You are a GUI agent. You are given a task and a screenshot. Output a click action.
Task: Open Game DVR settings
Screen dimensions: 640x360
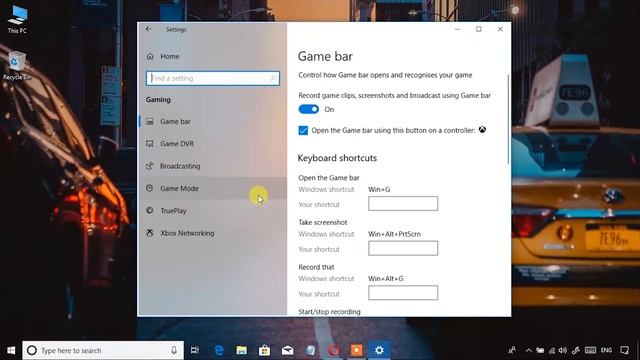[x=213, y=144]
